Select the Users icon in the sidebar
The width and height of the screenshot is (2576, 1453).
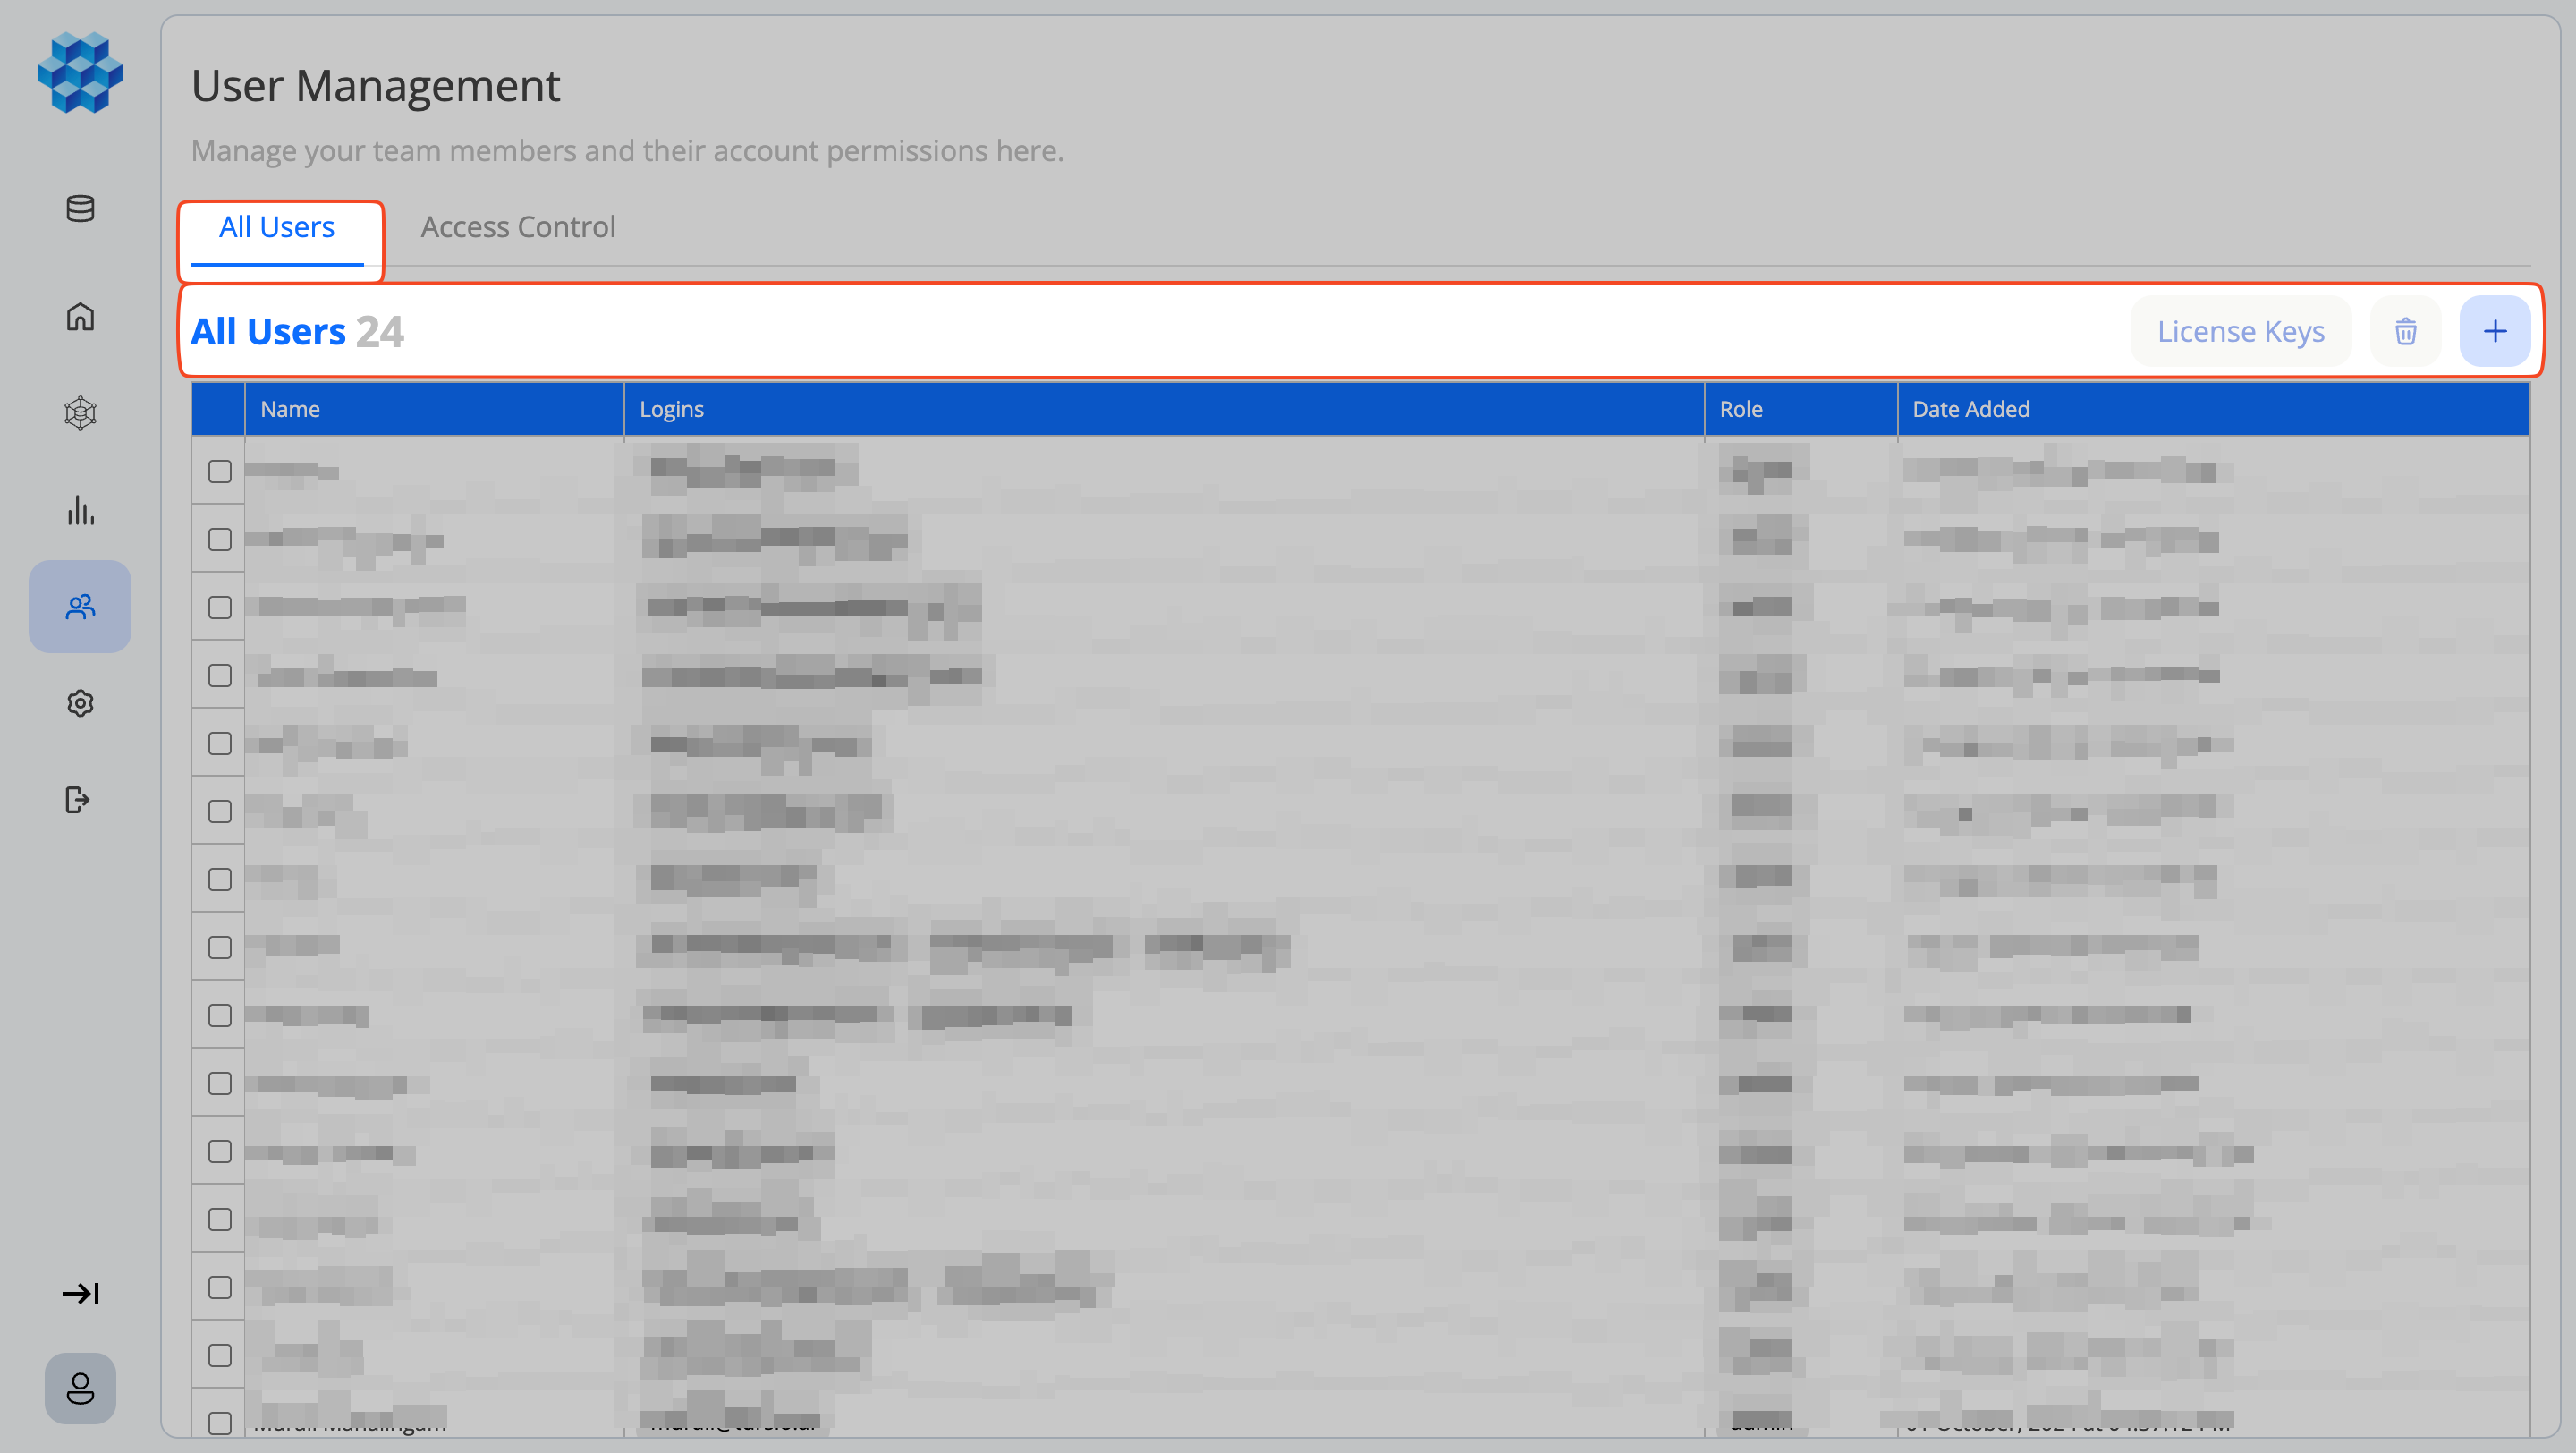pos(79,606)
